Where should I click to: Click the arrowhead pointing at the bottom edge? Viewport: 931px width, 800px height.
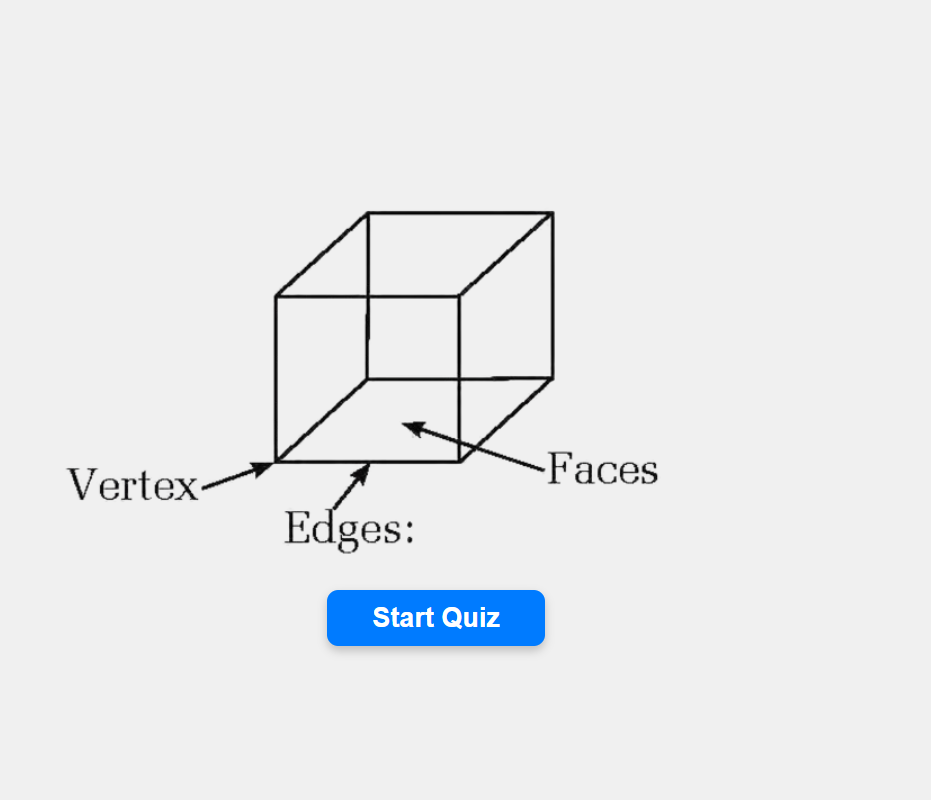coord(362,471)
